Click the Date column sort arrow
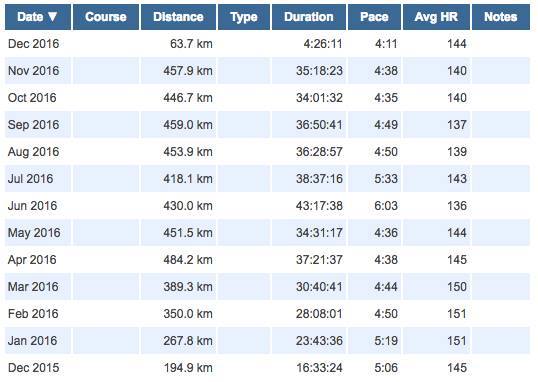538x382 pixels. pos(52,16)
